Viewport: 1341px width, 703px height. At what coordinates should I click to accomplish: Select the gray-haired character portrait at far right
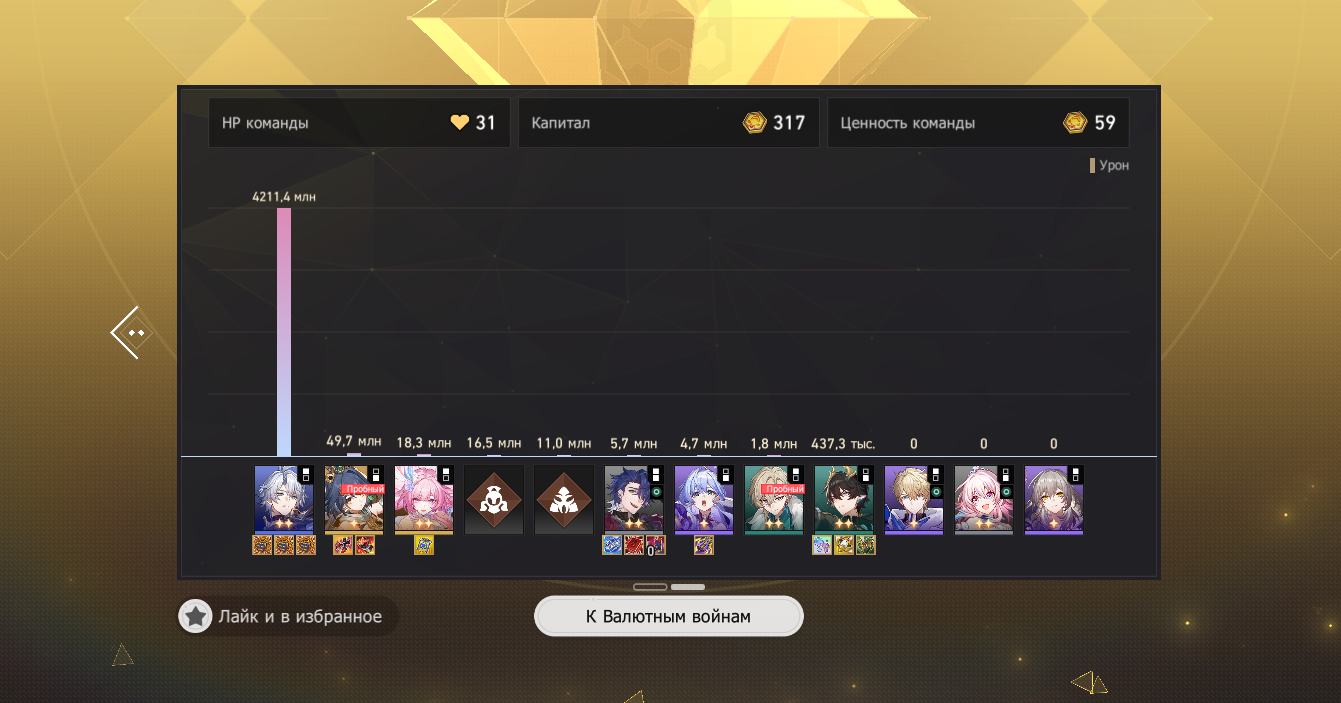click(1054, 499)
